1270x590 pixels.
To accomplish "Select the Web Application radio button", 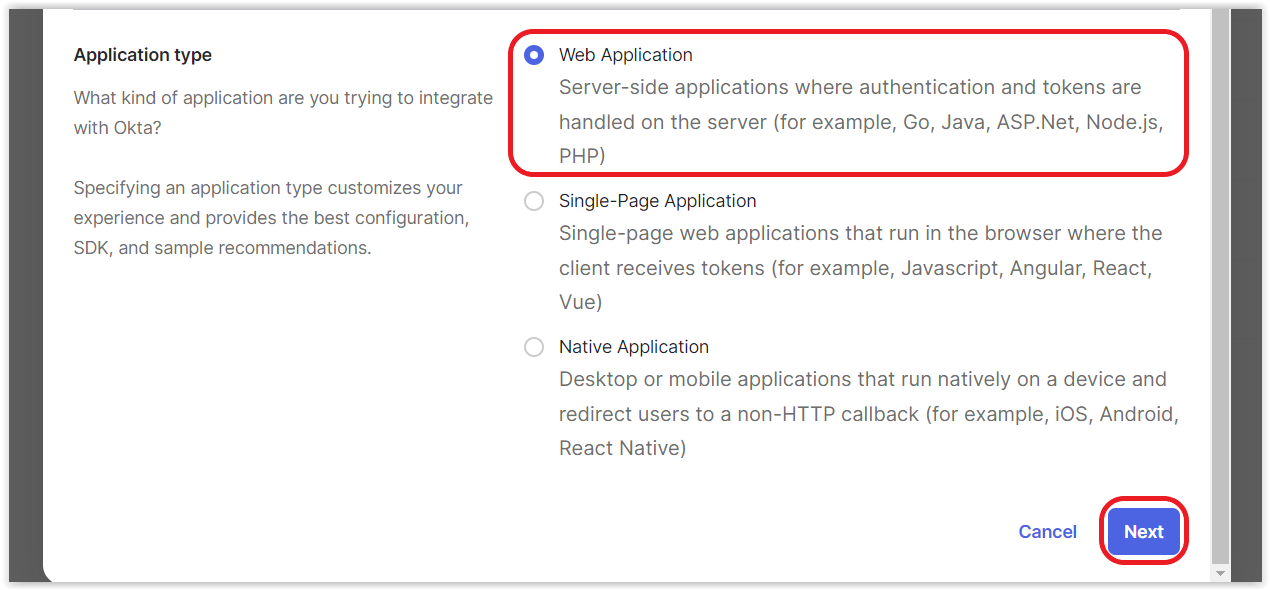I will [534, 55].
